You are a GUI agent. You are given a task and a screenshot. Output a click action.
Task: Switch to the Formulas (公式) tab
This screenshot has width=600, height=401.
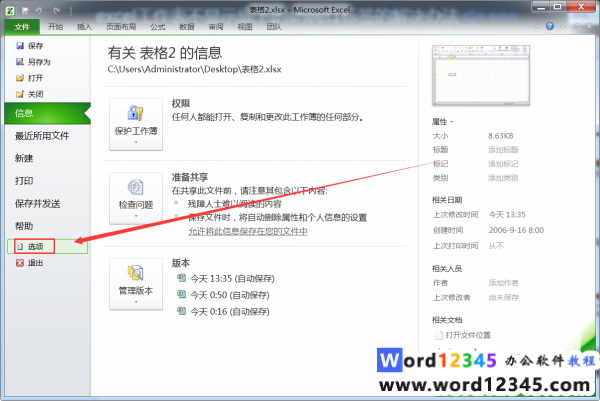click(x=158, y=27)
